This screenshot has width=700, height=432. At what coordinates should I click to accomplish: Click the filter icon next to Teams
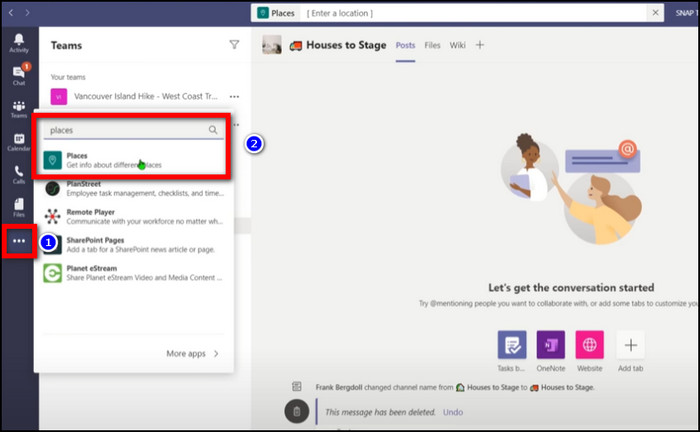click(234, 45)
